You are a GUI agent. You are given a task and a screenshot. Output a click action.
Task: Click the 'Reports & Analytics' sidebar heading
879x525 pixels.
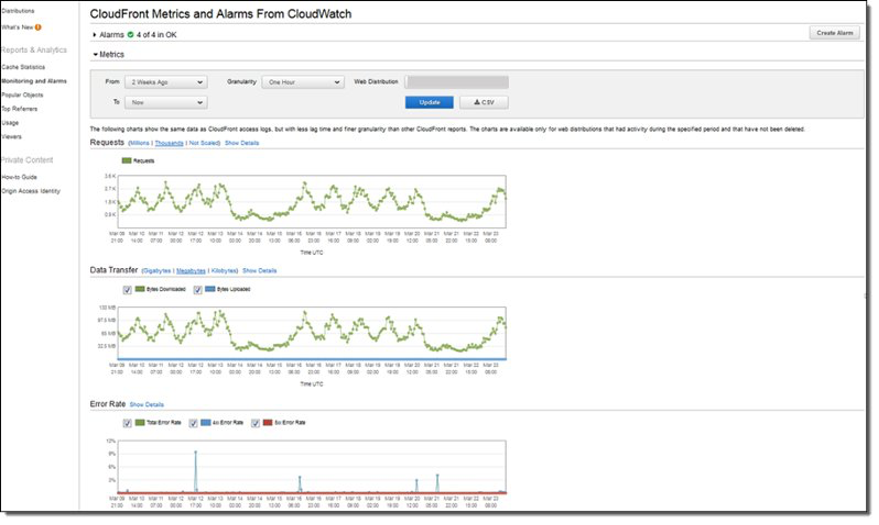[34, 50]
